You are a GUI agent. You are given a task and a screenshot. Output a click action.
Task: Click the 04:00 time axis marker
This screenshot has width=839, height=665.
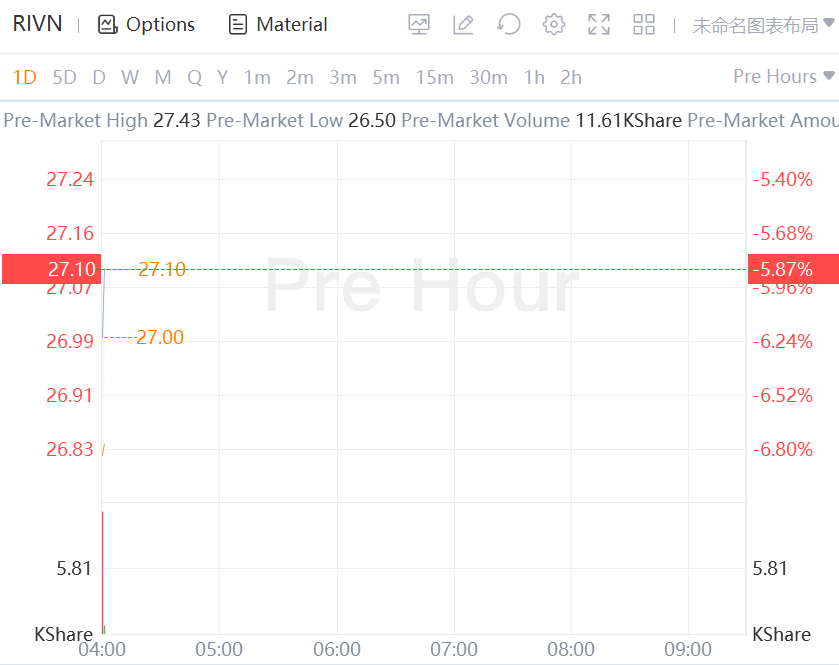[102, 649]
